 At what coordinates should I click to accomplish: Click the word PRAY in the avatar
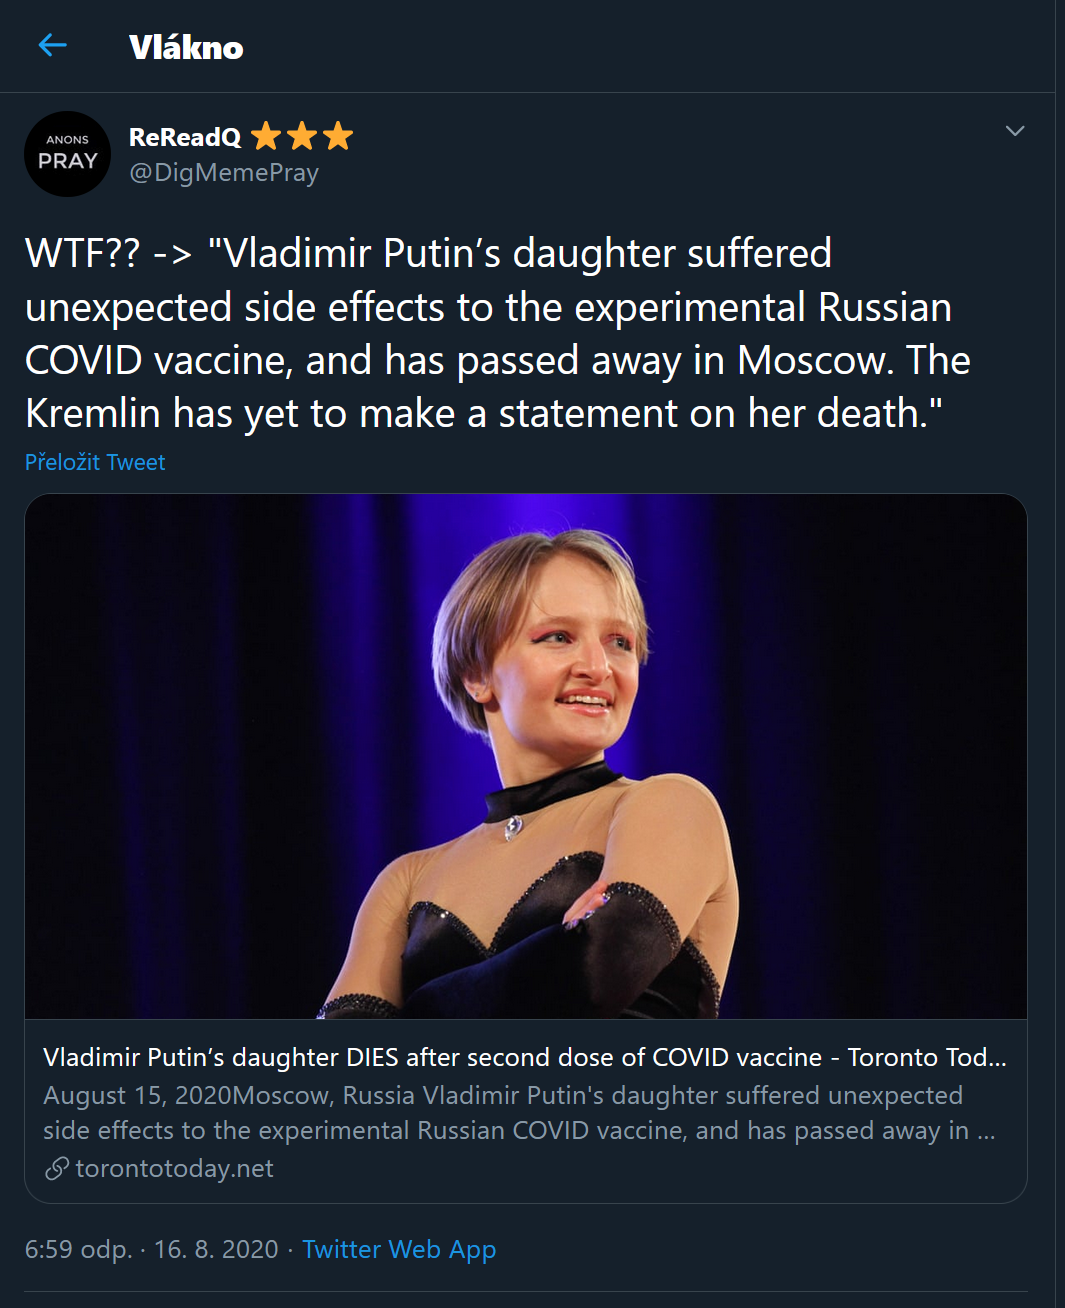click(x=68, y=161)
